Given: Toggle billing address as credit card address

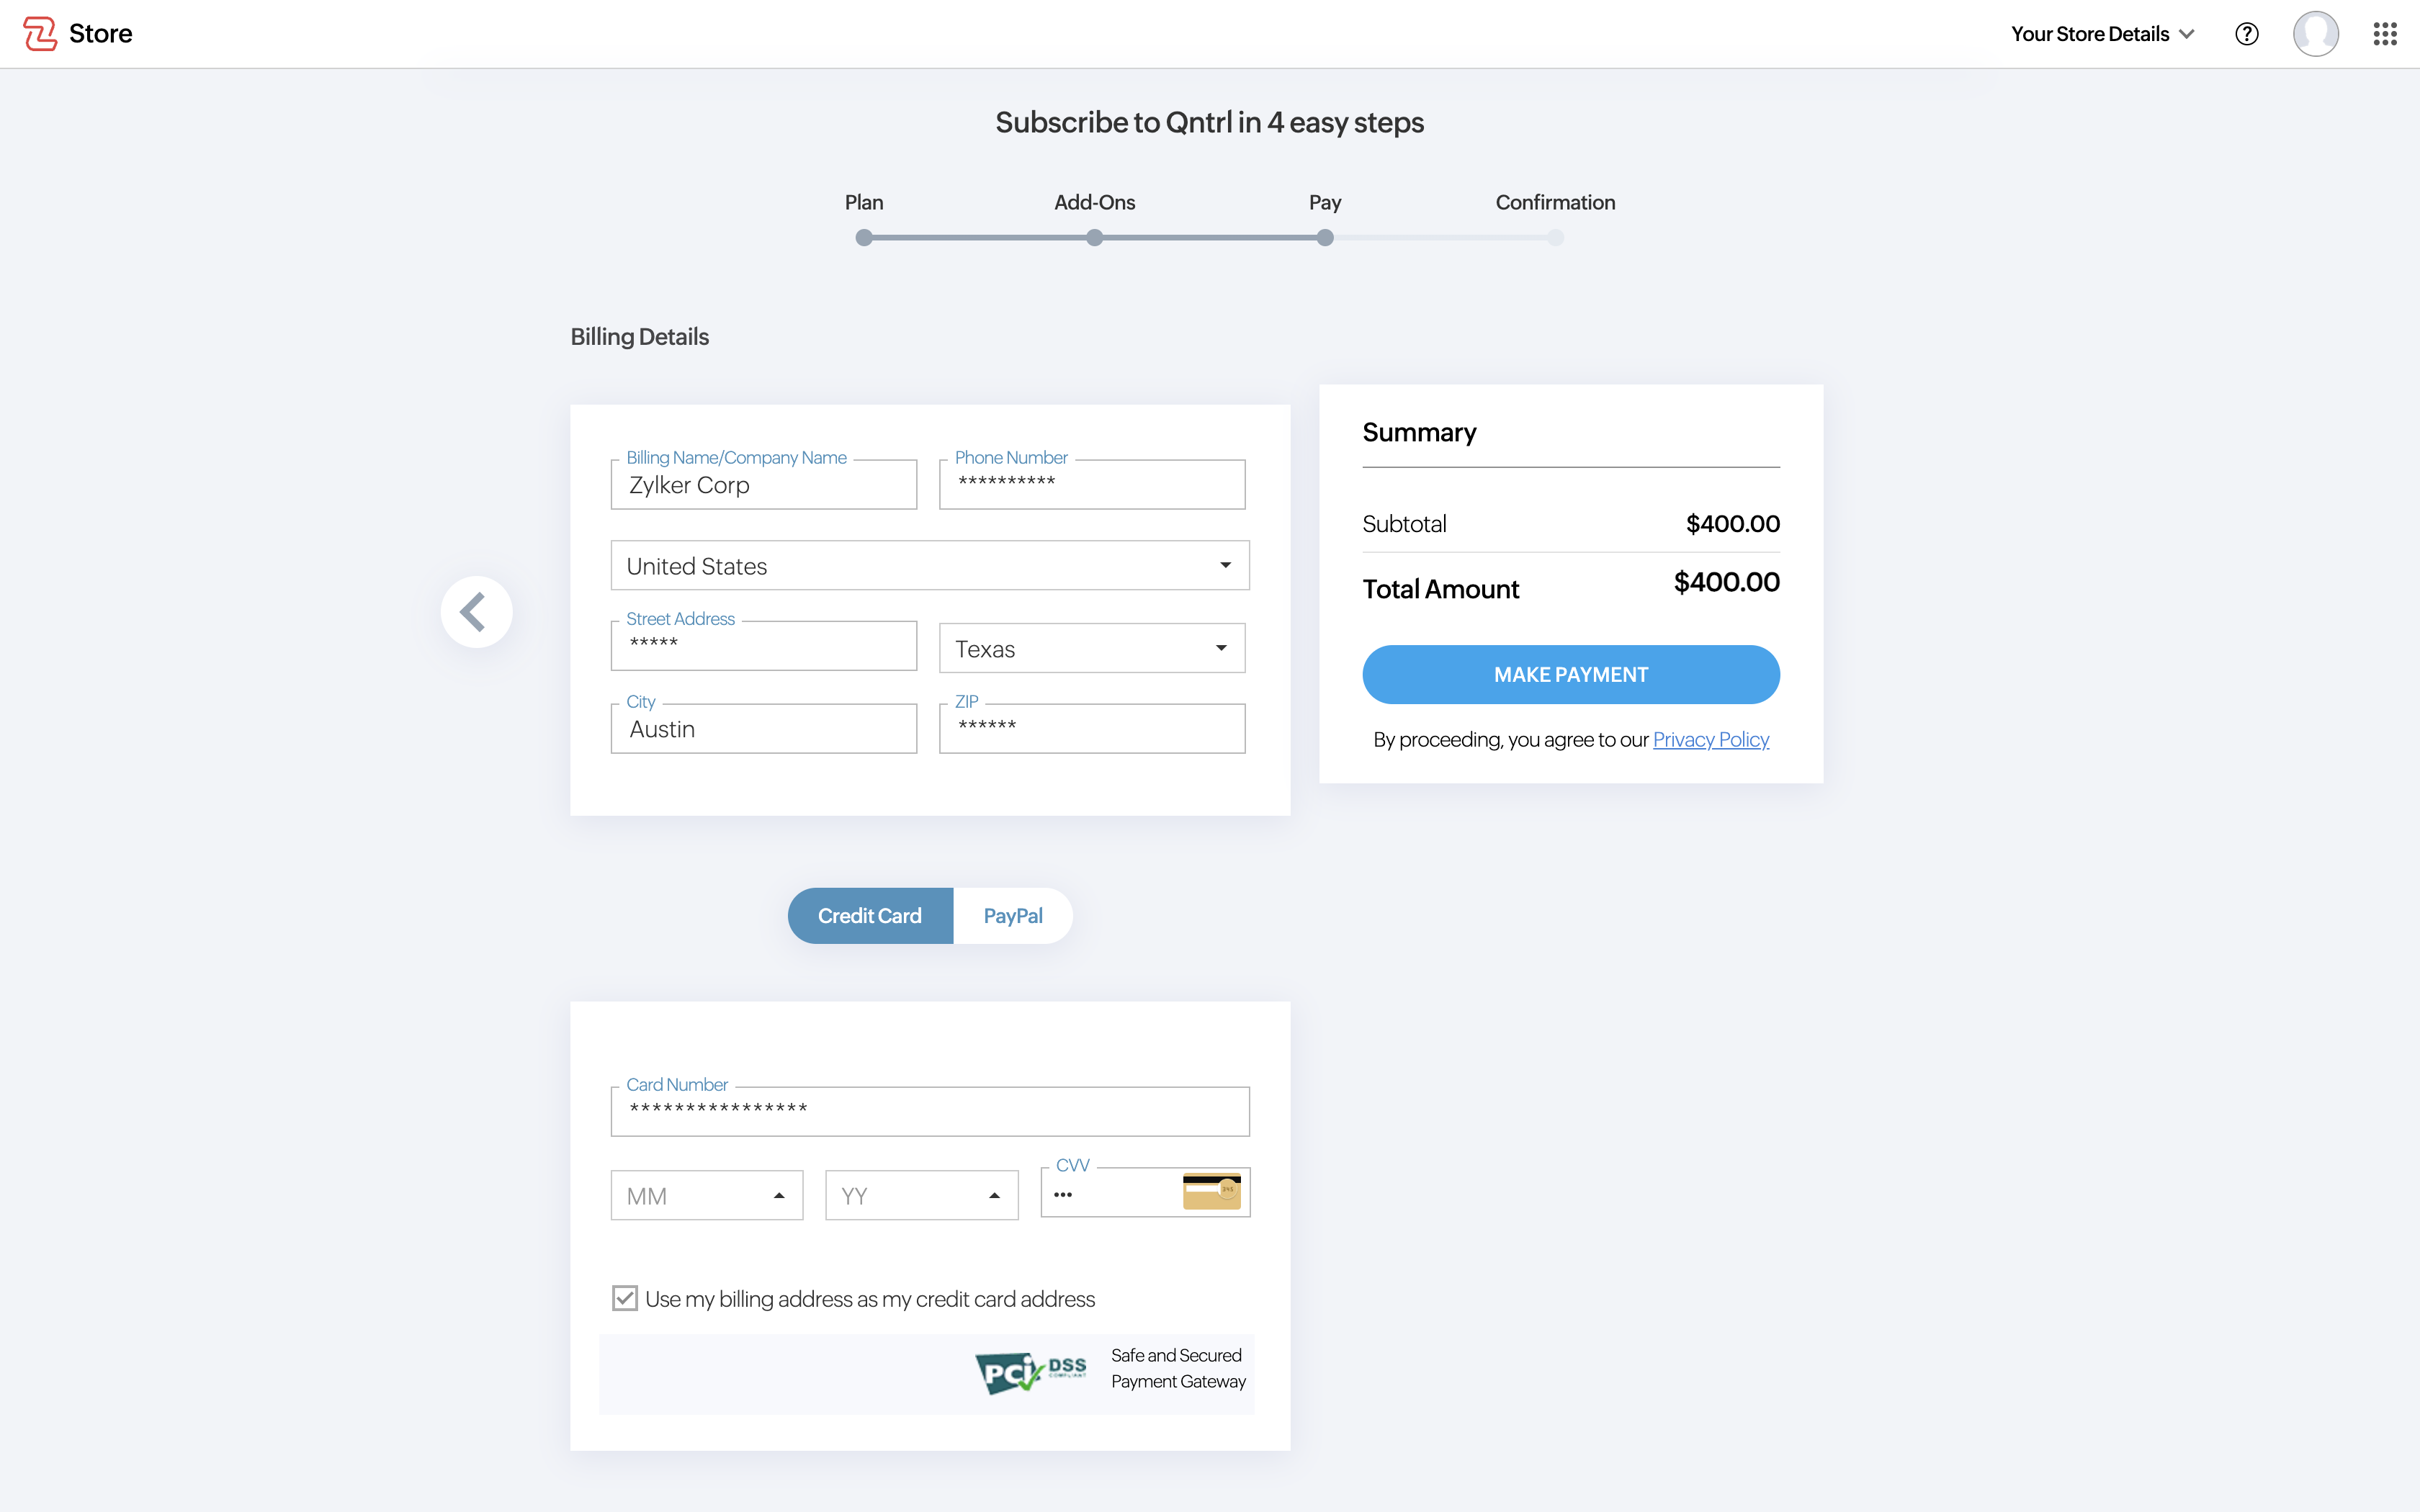Looking at the screenshot, I should click(625, 1298).
